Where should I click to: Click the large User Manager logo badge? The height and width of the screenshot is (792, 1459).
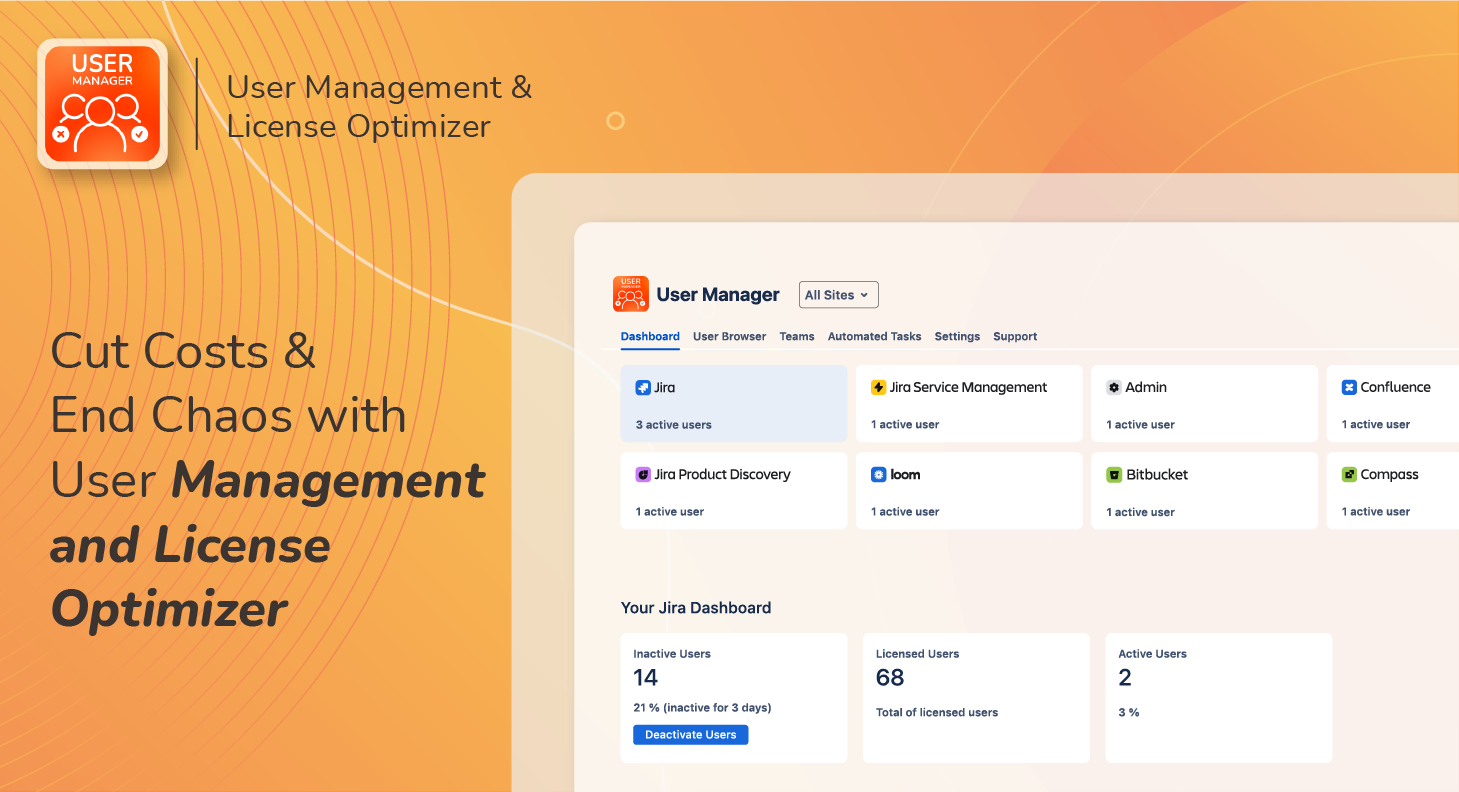102,103
